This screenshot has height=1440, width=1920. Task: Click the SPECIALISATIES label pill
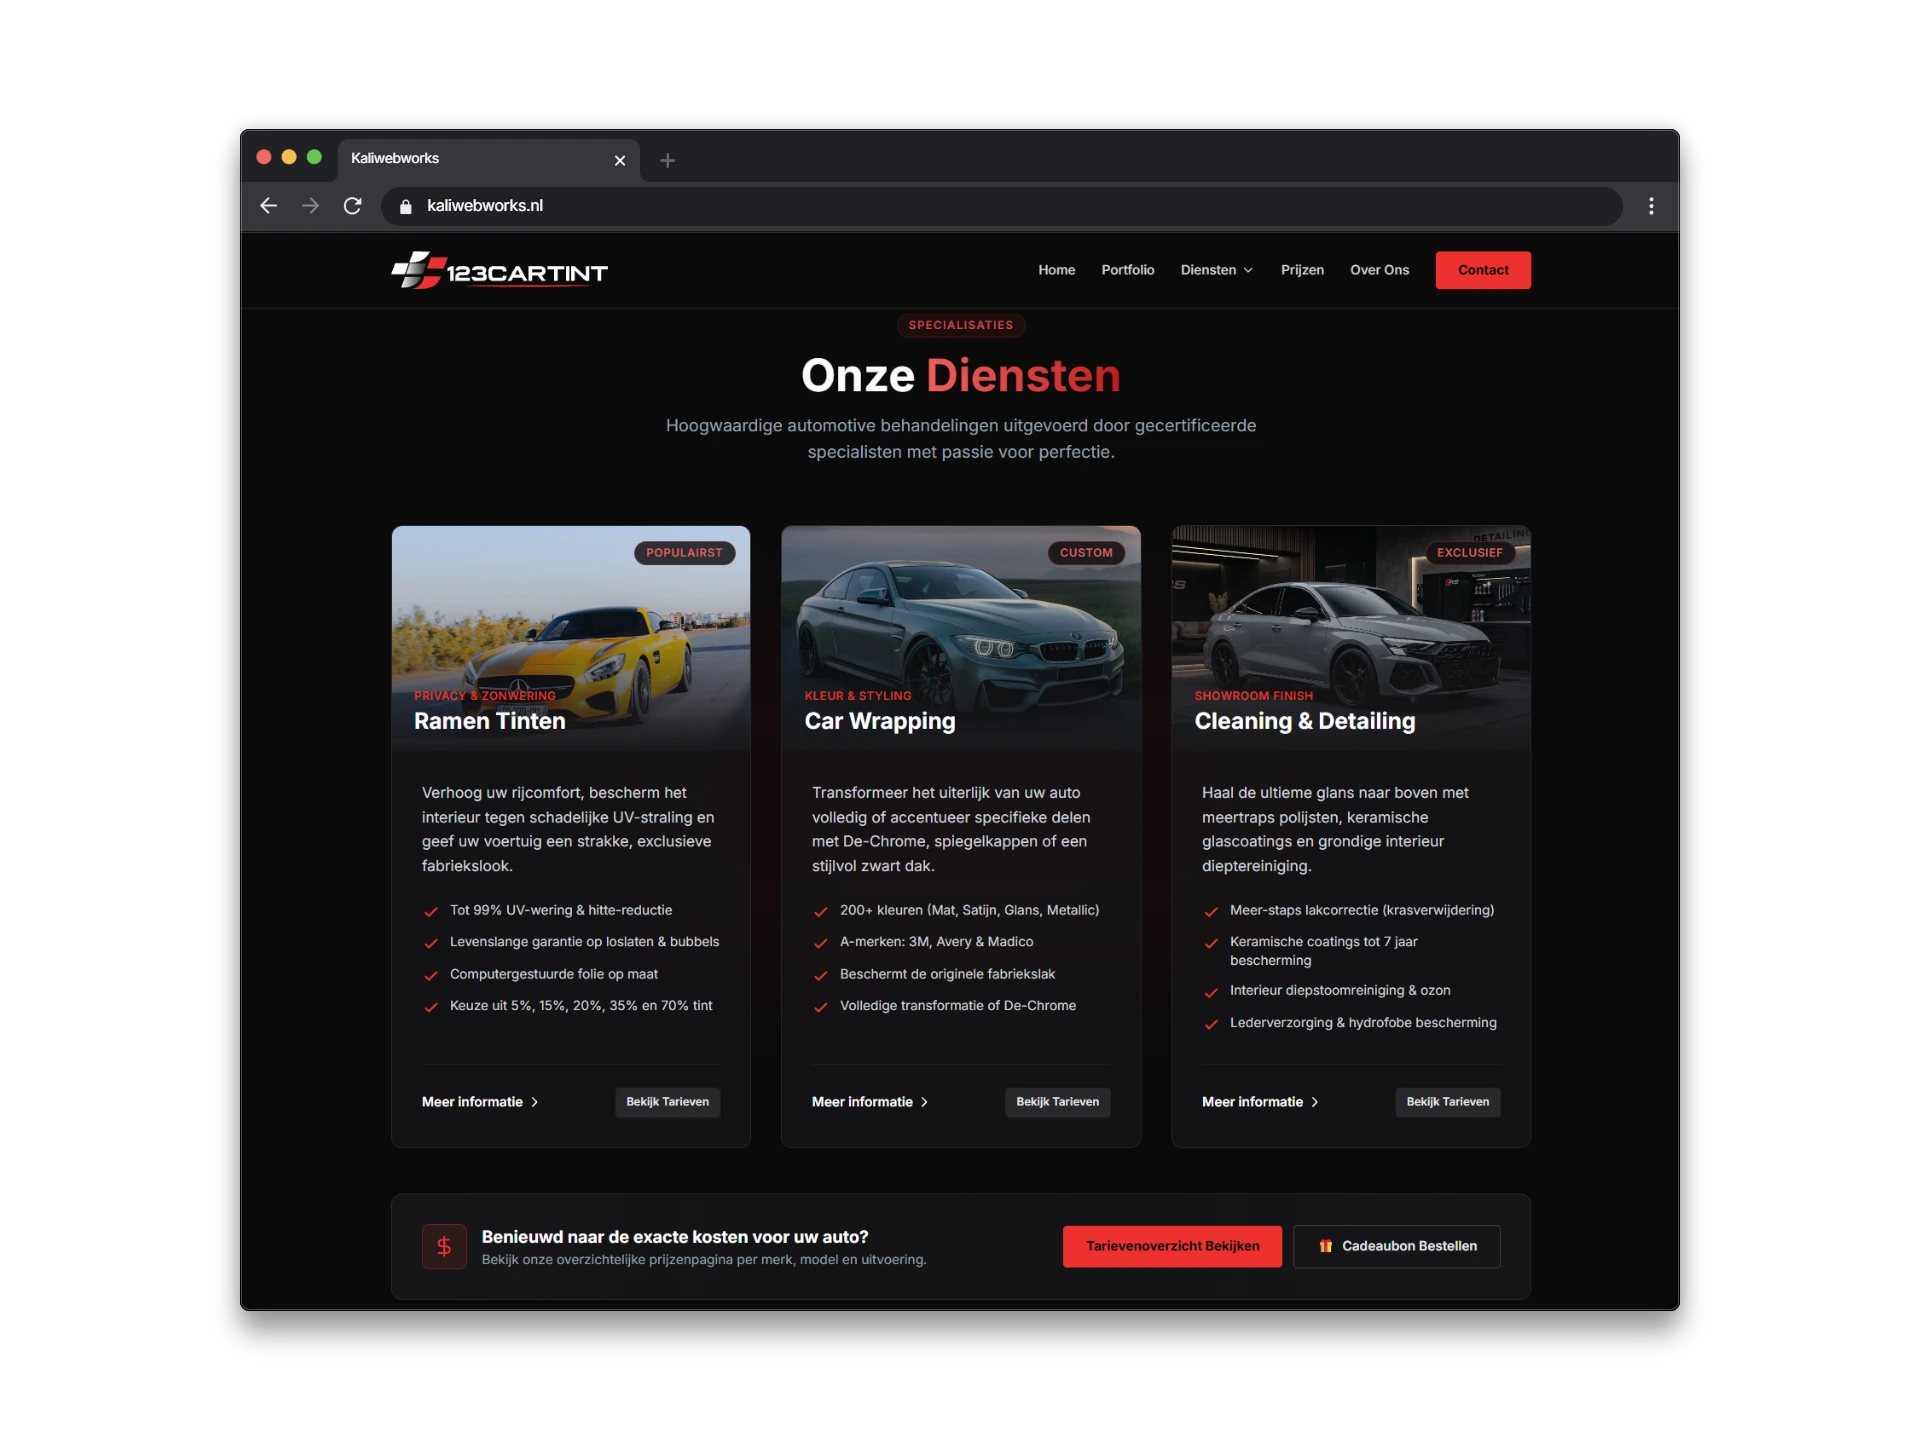[x=961, y=325]
